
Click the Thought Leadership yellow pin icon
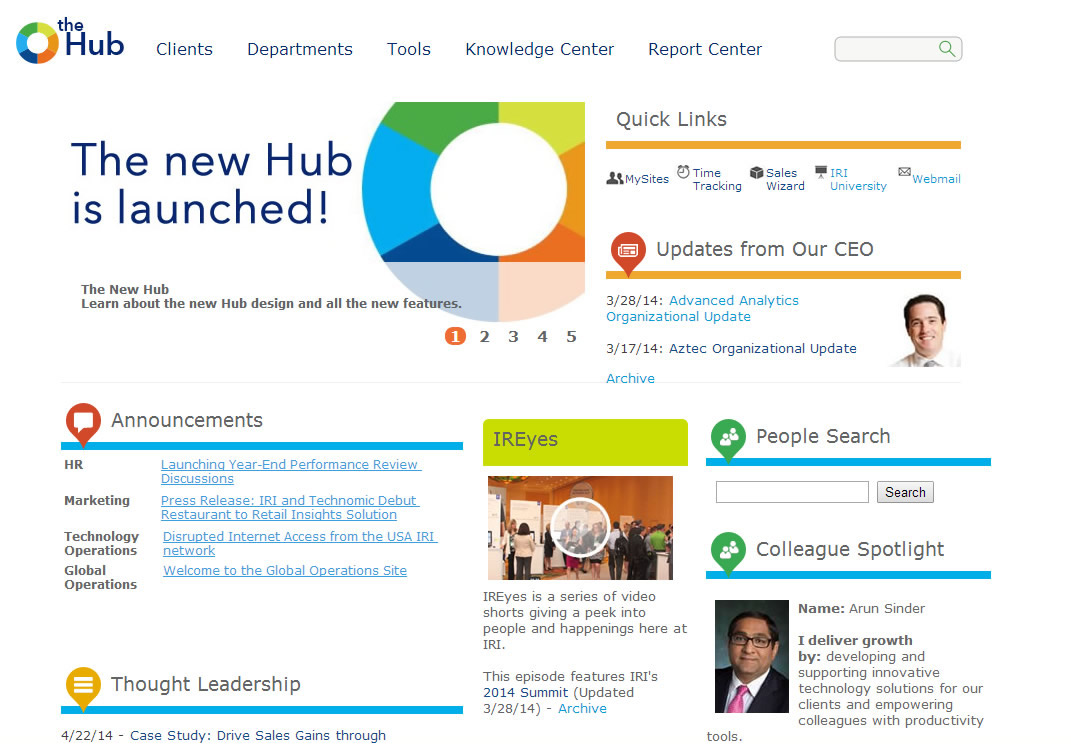point(83,685)
